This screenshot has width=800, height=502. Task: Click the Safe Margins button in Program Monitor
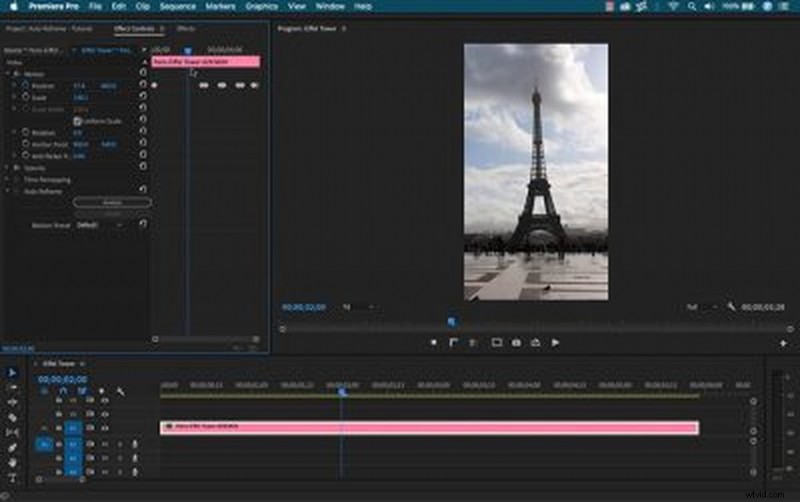tap(496, 342)
